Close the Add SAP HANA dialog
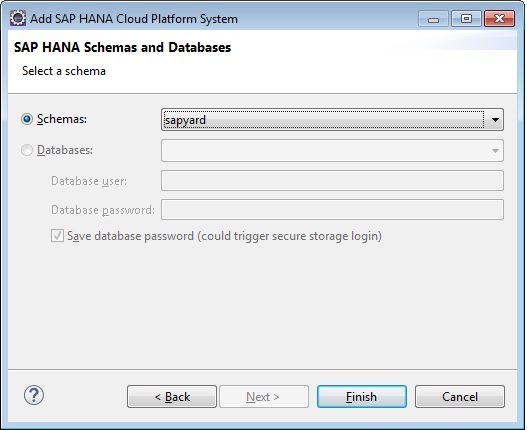The image size is (527, 430). point(499,18)
